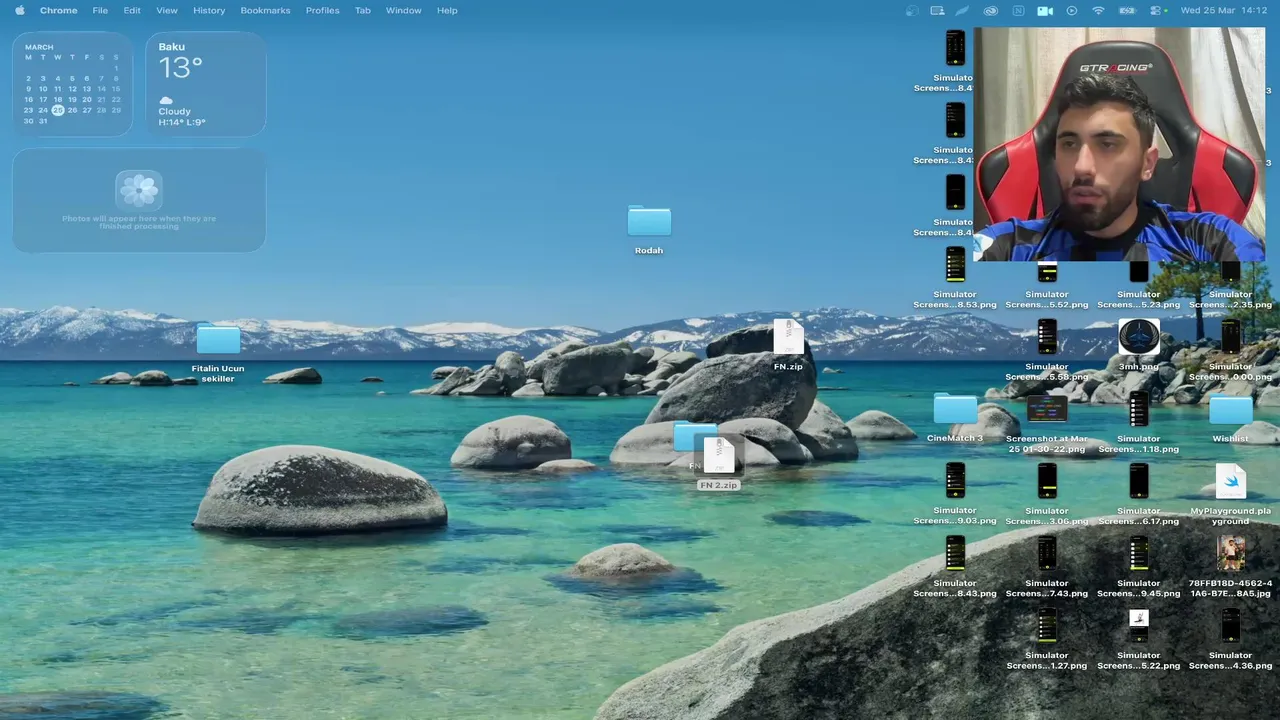
Task: Select Screenshot at Mar 25 01-30-22.png file
Action: [x=1047, y=409]
